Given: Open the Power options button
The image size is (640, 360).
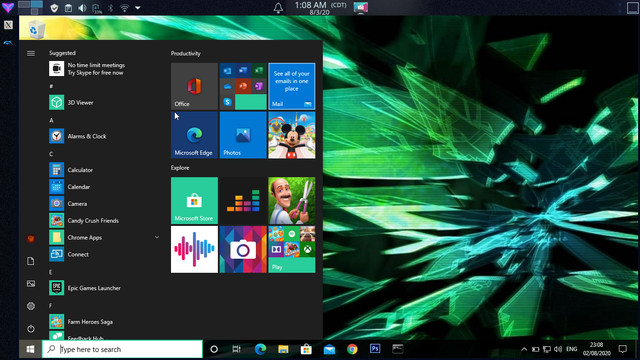Looking at the screenshot, I should click(x=31, y=329).
